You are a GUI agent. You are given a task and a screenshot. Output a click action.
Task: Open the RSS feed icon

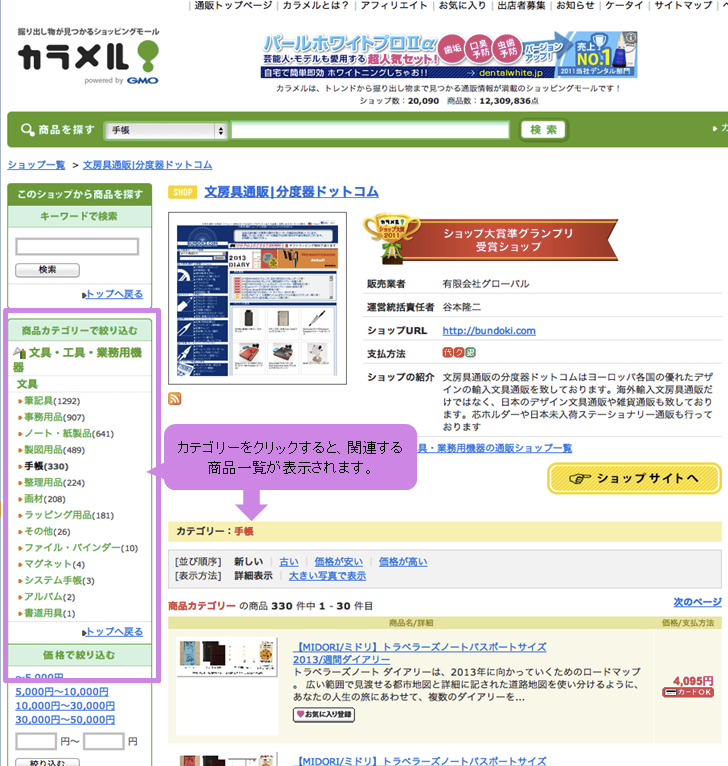(174, 399)
